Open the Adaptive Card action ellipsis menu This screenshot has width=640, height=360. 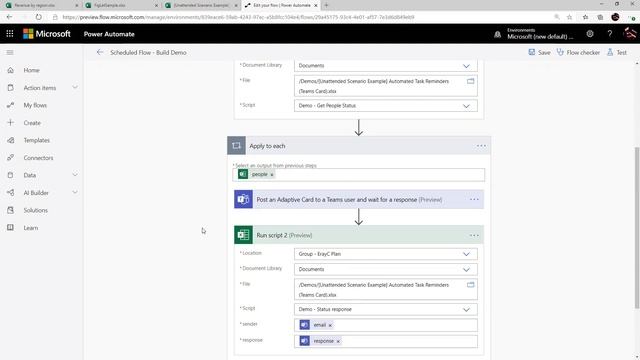[x=474, y=200]
